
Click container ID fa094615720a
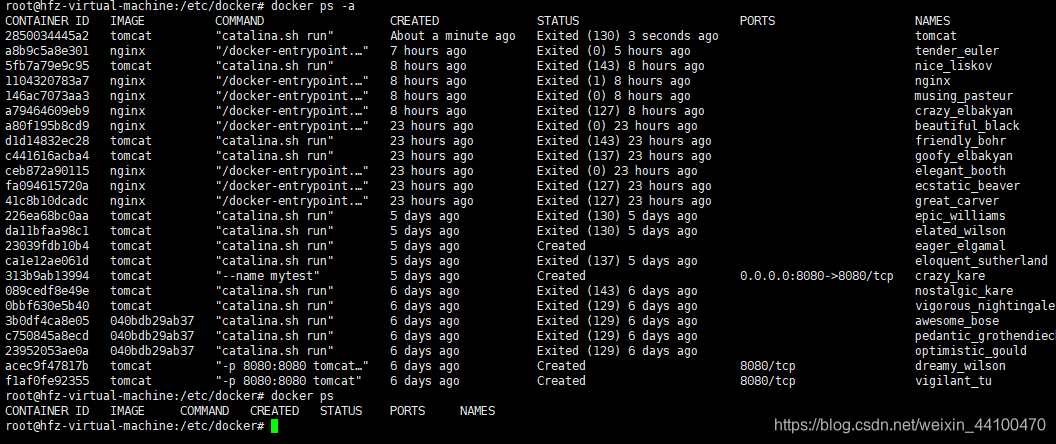pyautogui.click(x=47, y=186)
